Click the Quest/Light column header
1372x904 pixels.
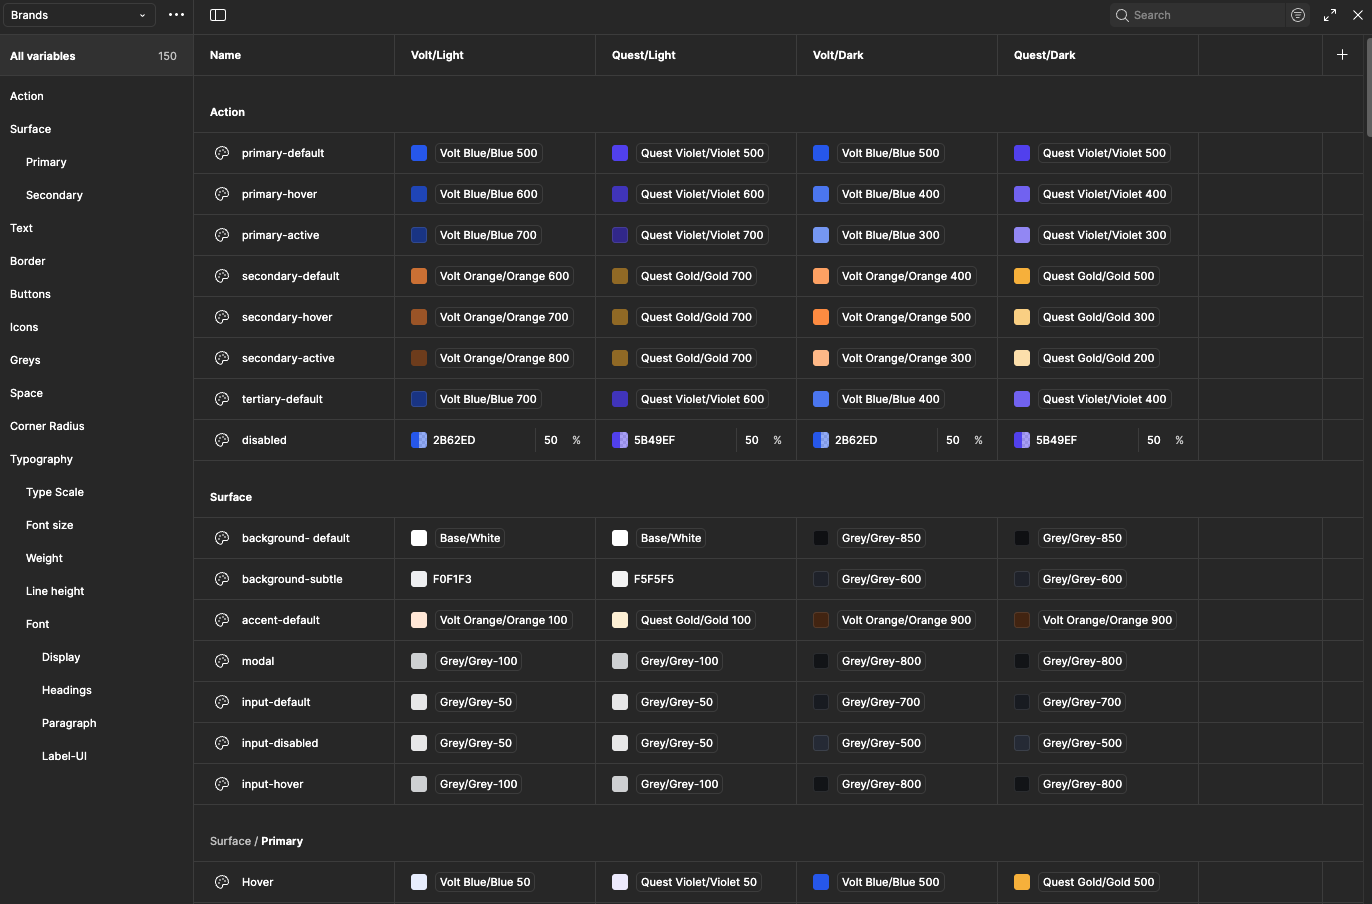[643, 55]
